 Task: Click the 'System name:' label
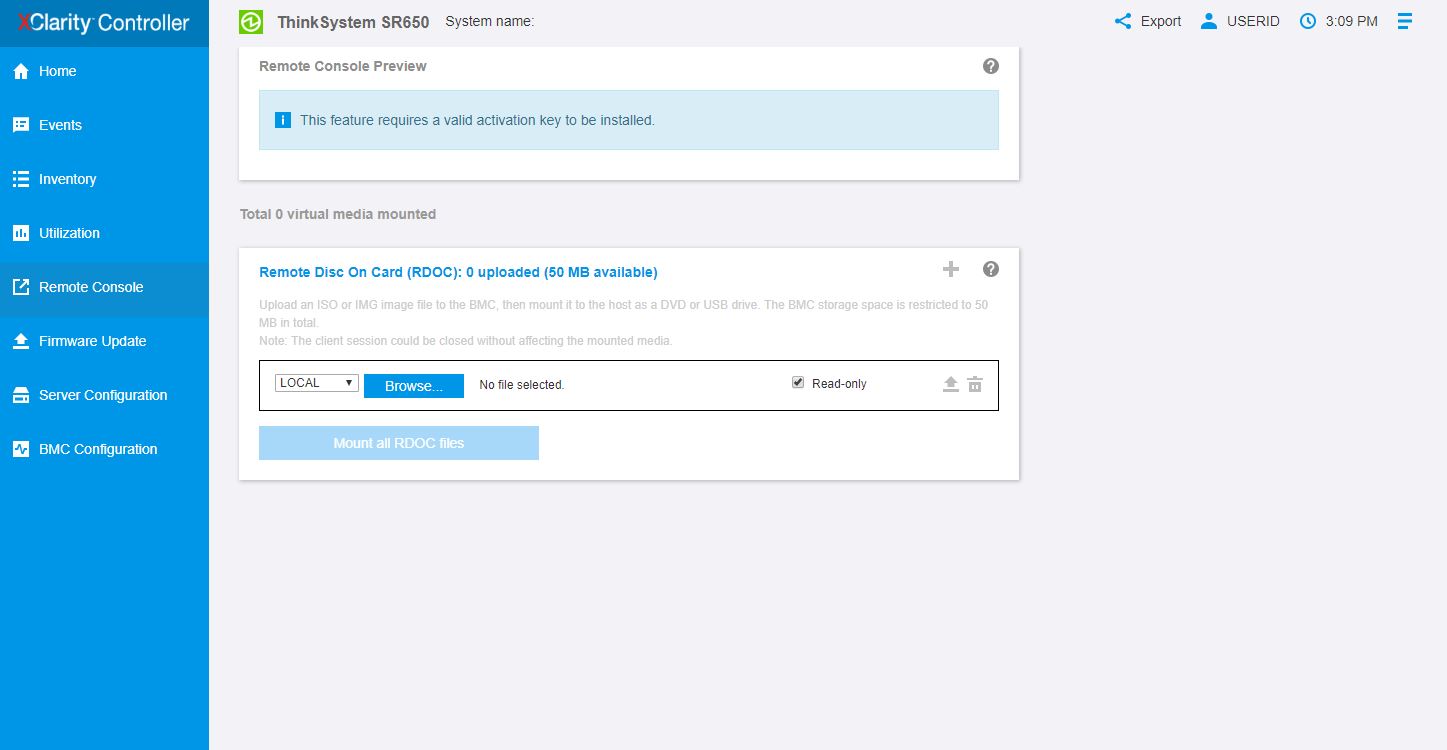(x=490, y=21)
